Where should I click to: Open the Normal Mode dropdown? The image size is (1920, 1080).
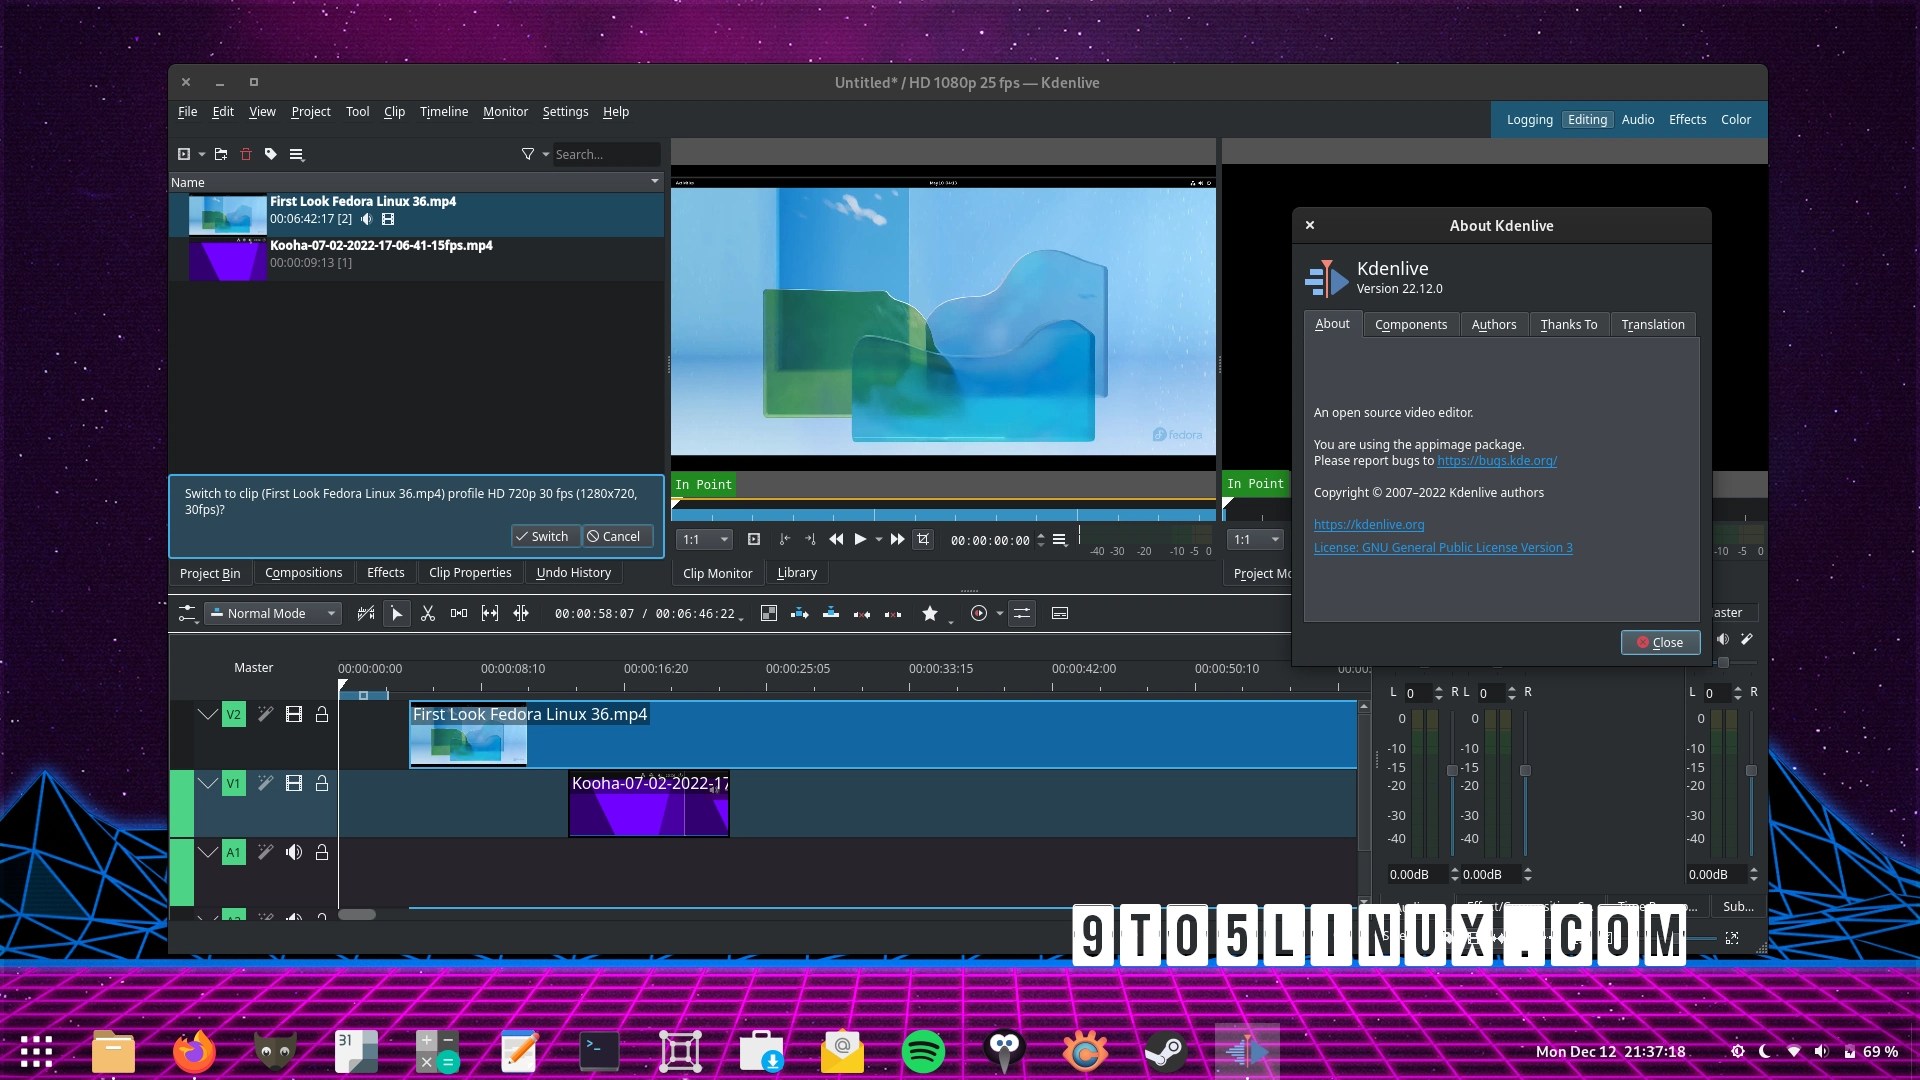point(272,613)
